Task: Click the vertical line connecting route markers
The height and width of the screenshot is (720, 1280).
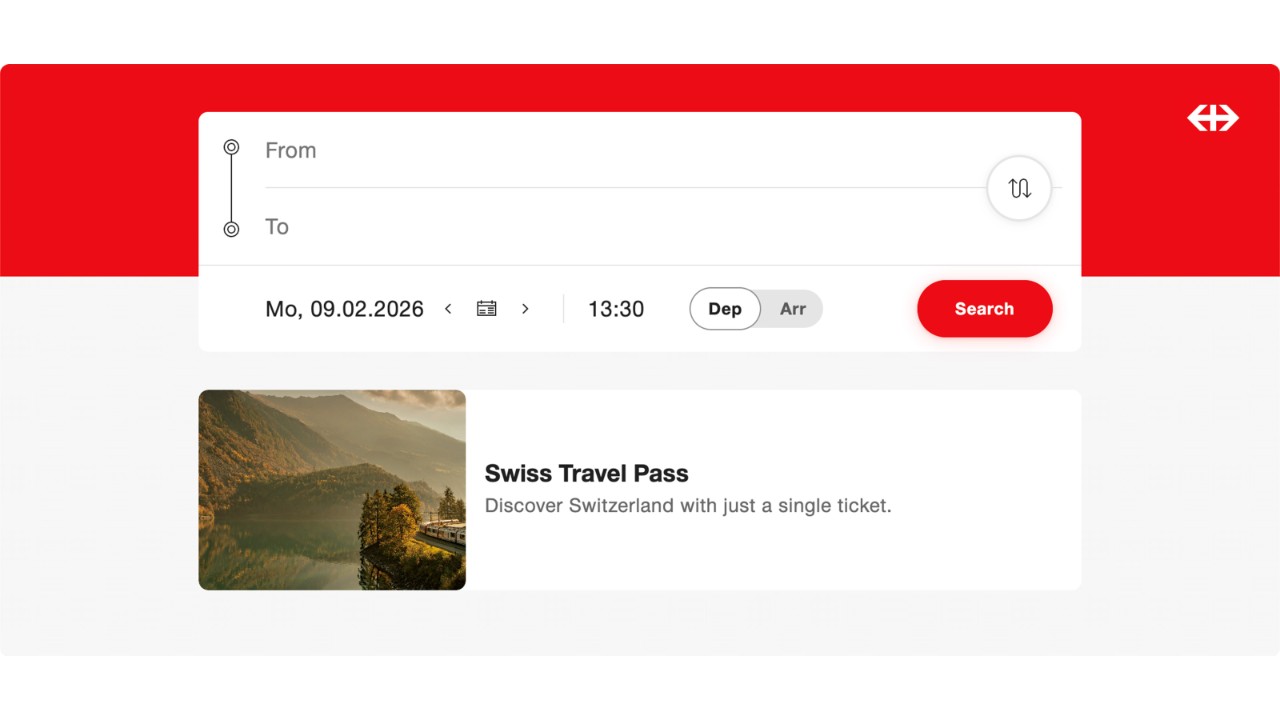Action: (x=231, y=188)
